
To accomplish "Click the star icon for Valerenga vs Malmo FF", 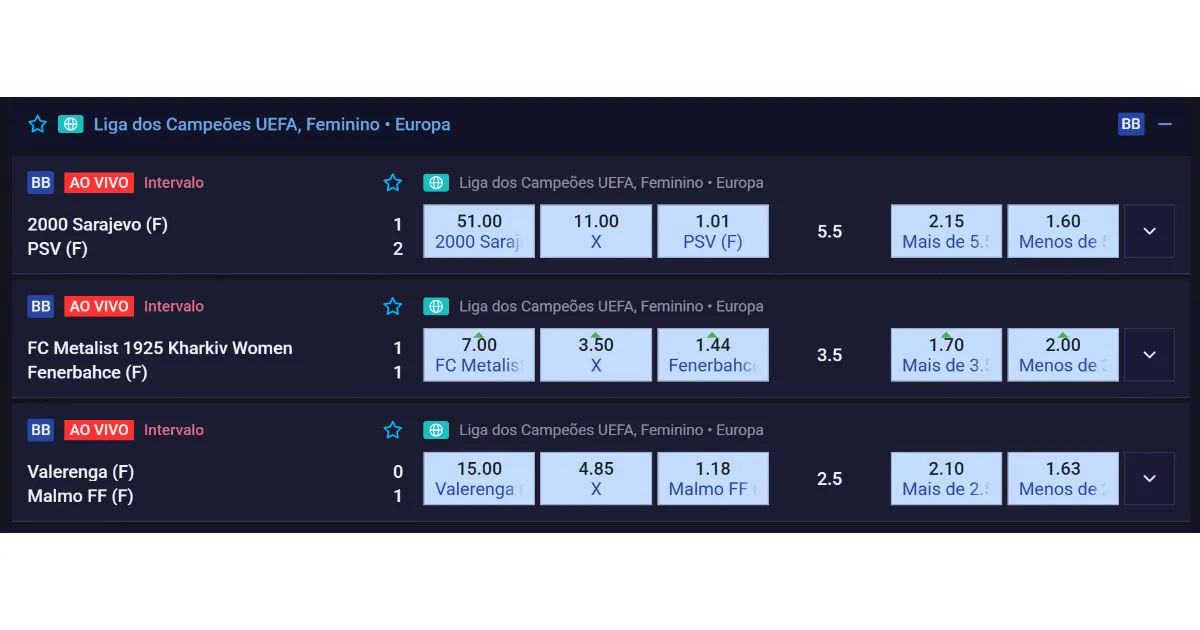I will pyautogui.click(x=393, y=430).
